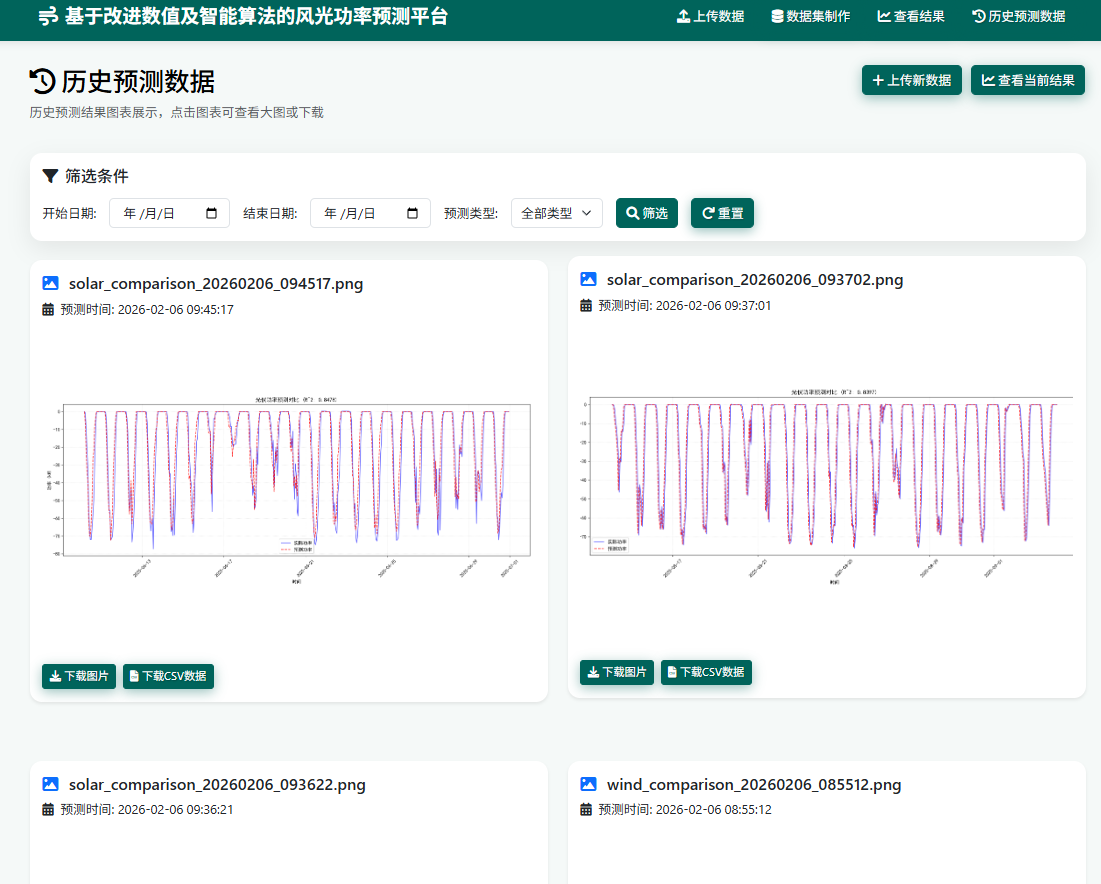Click calendar icon beside 2026-02-06 09:45:17
The height and width of the screenshot is (884, 1101).
pos(48,309)
